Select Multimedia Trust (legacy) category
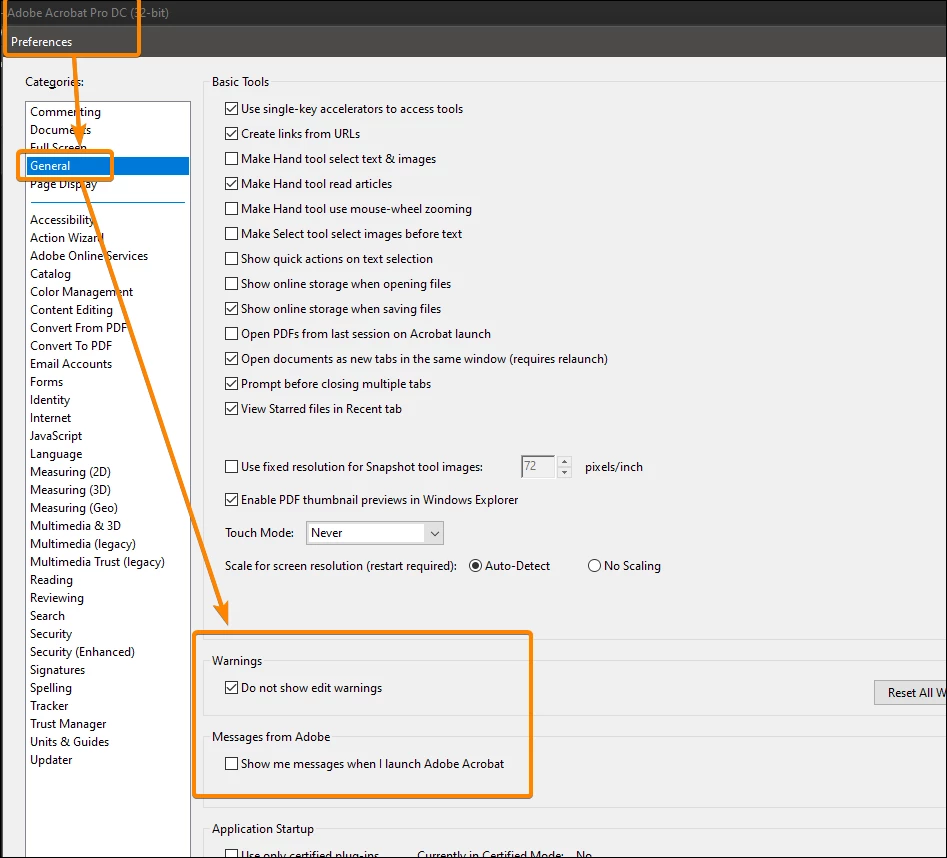The image size is (947, 858). (97, 562)
